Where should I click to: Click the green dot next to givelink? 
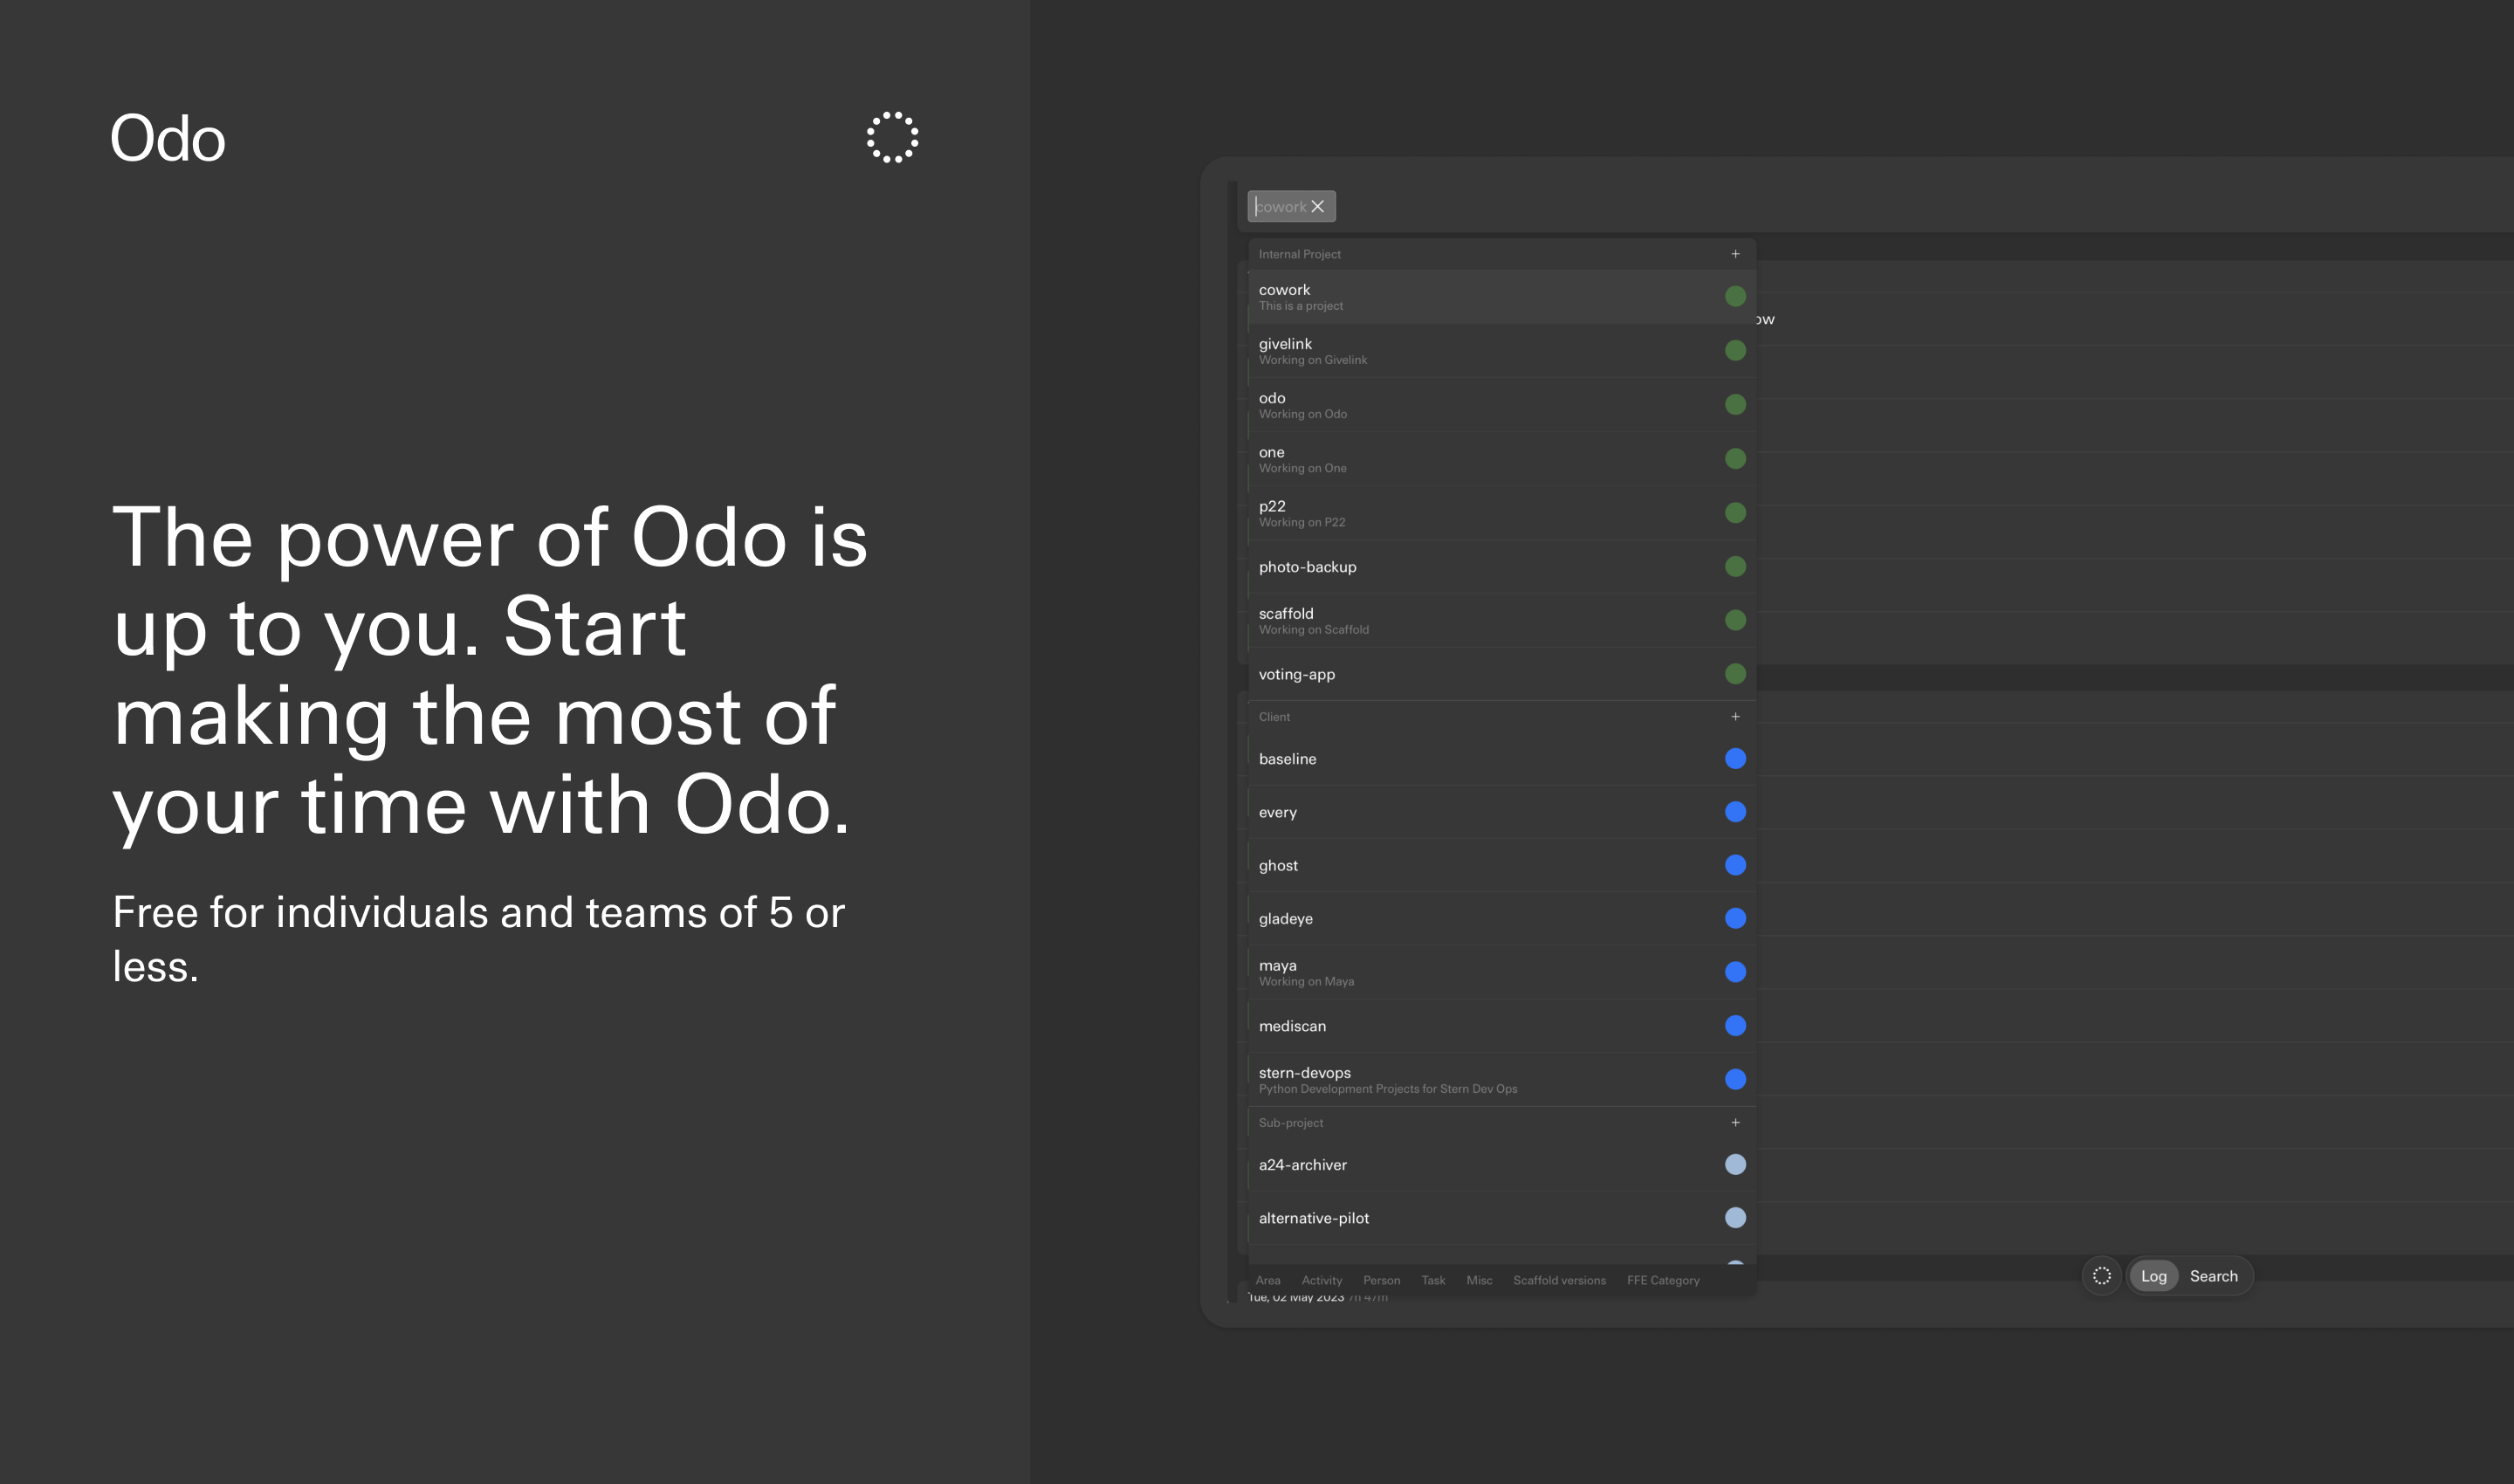point(1736,350)
